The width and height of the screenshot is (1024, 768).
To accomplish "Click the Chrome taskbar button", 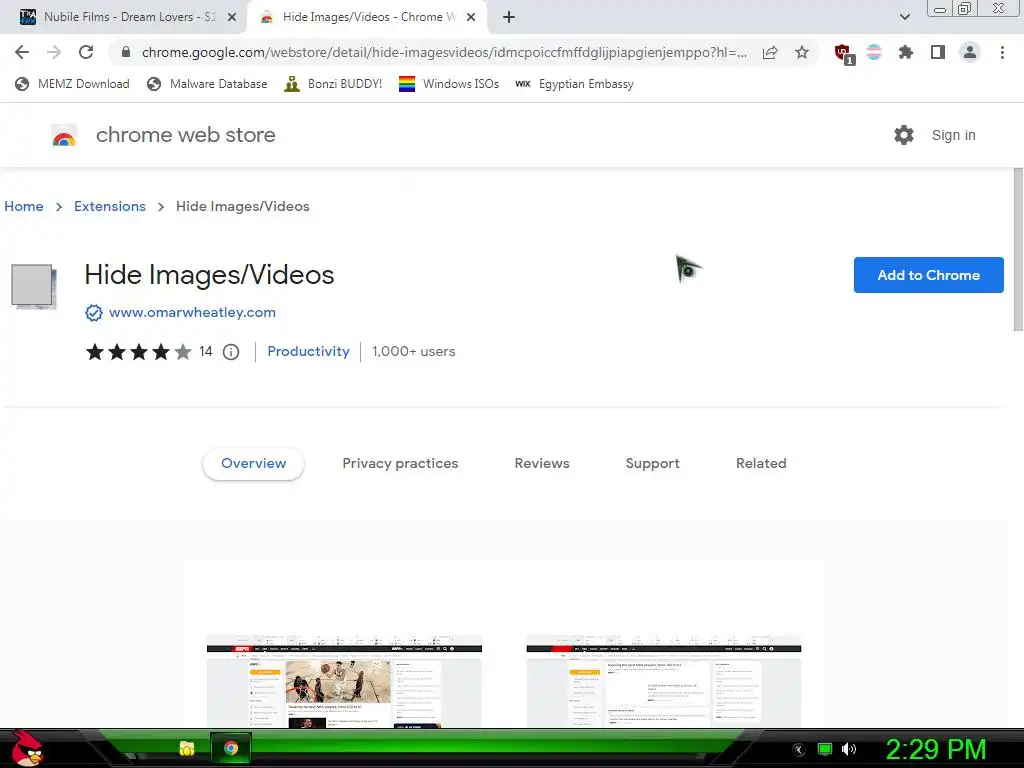I will (x=231, y=748).
